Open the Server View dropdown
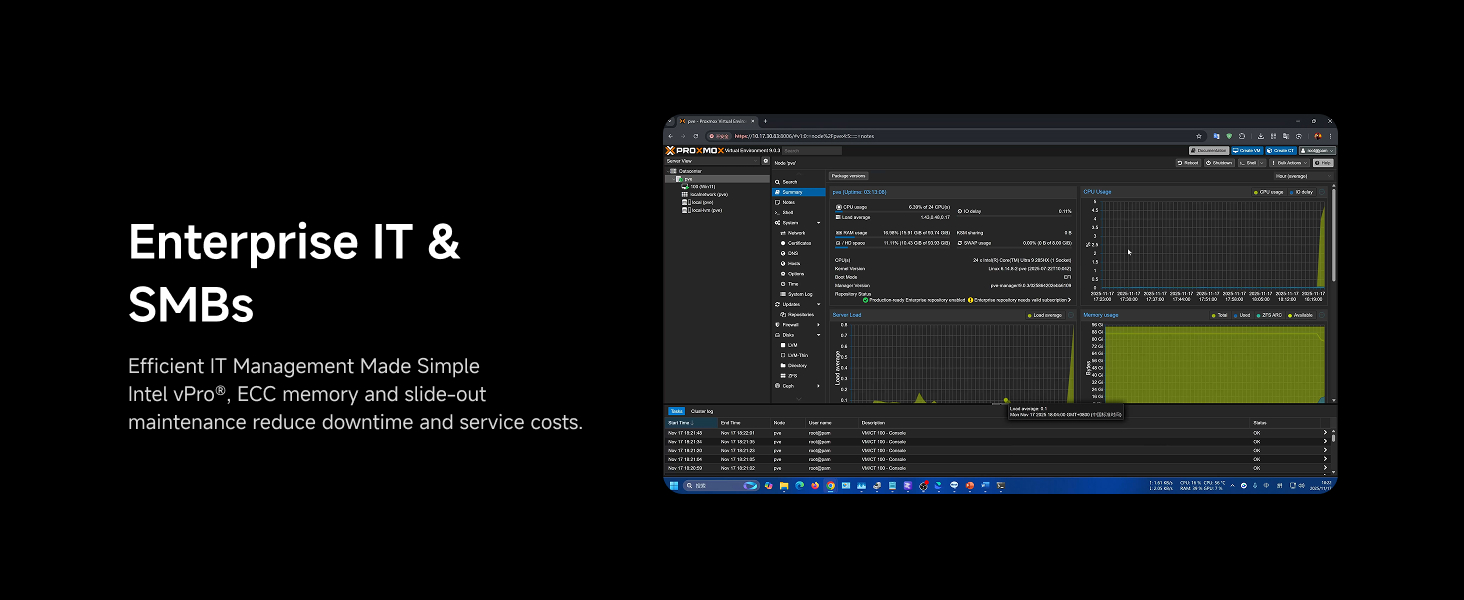This screenshot has height=600, width=1464. click(713, 161)
